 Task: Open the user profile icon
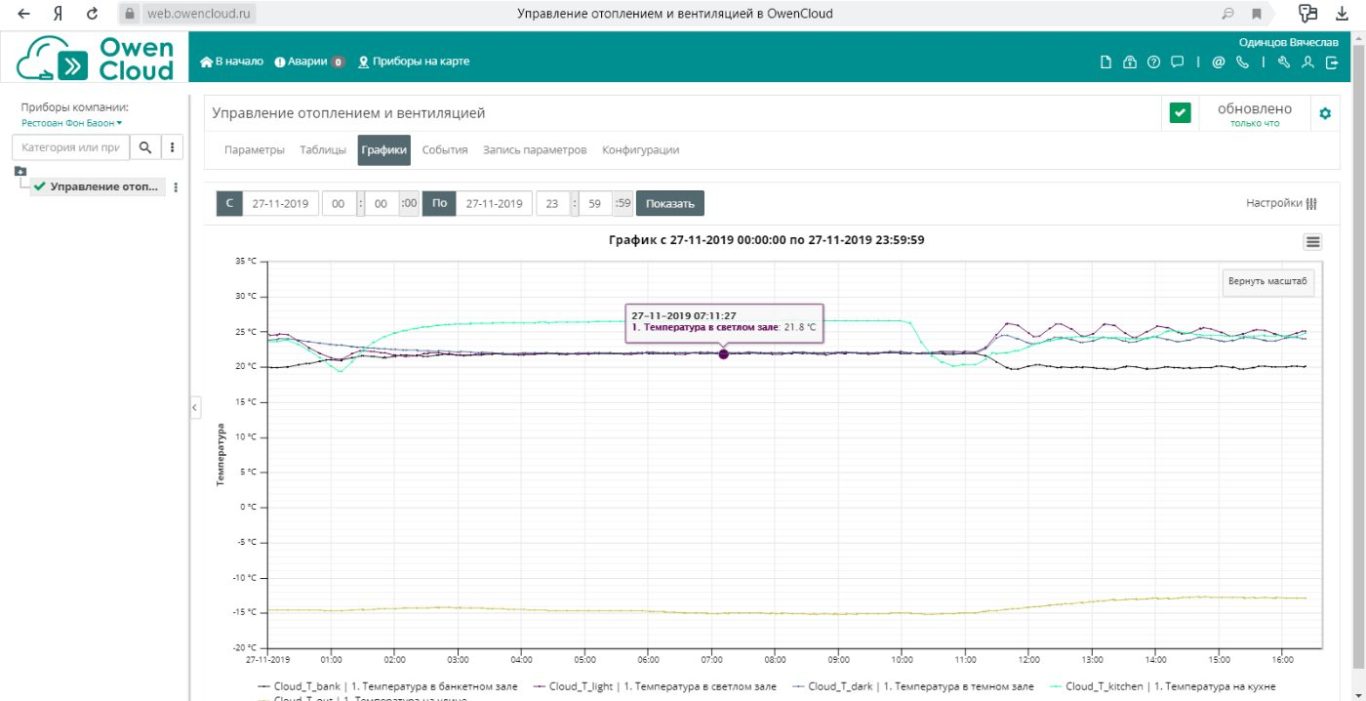click(1307, 62)
